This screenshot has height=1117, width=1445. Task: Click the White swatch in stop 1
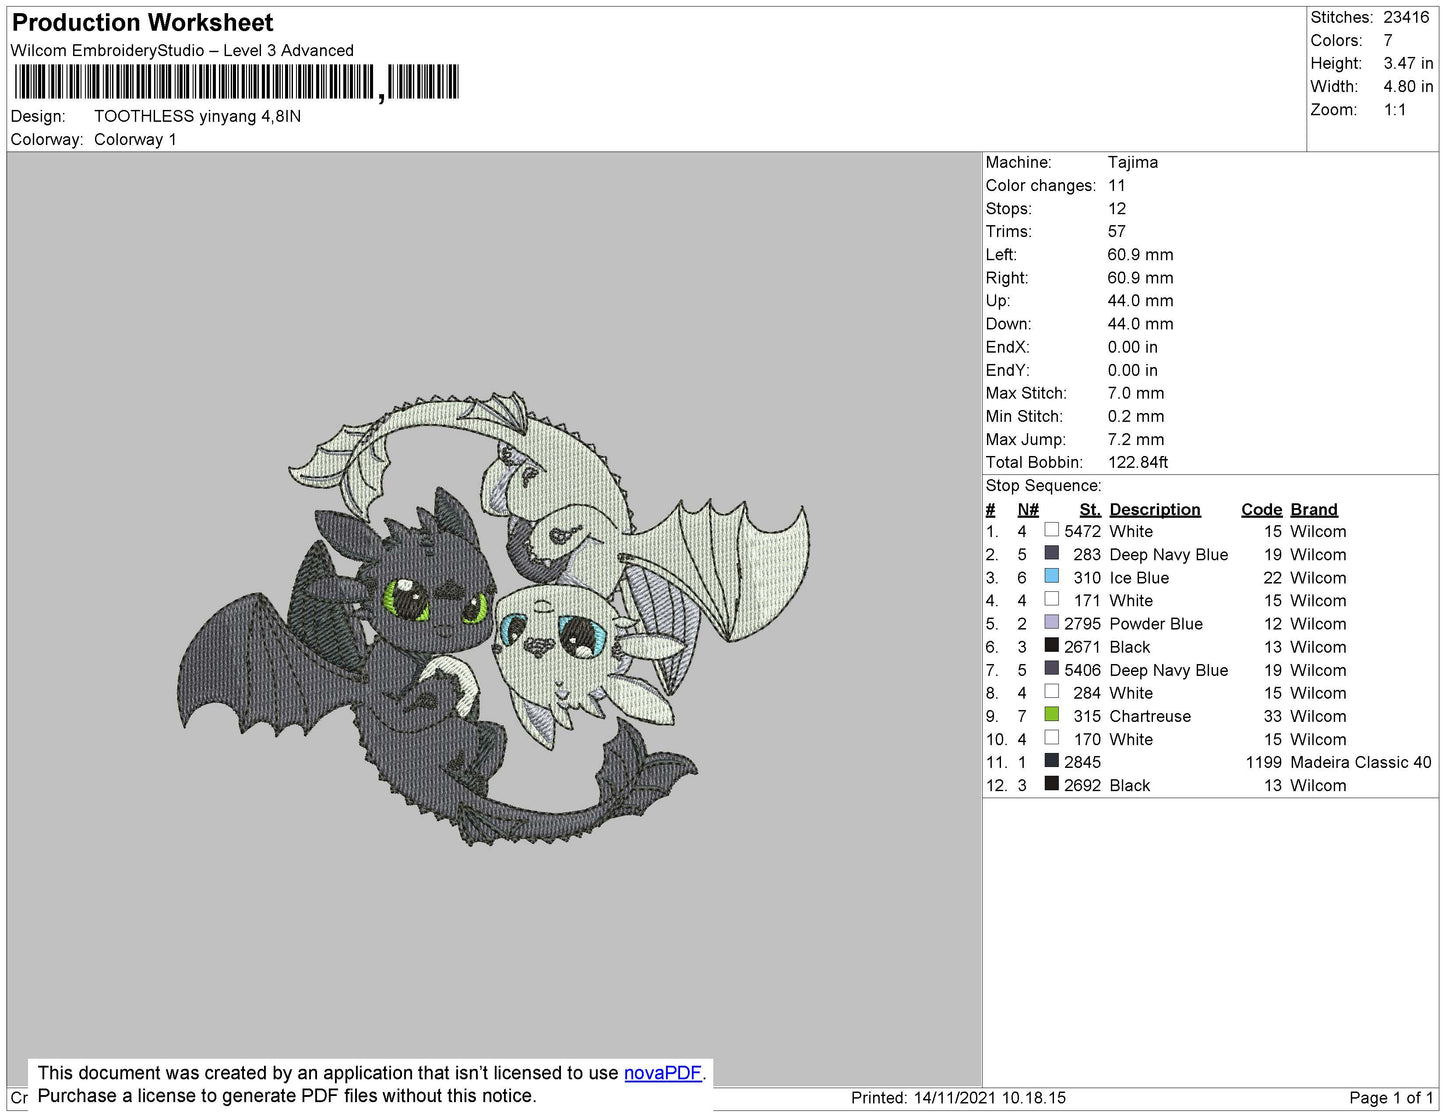1051,530
